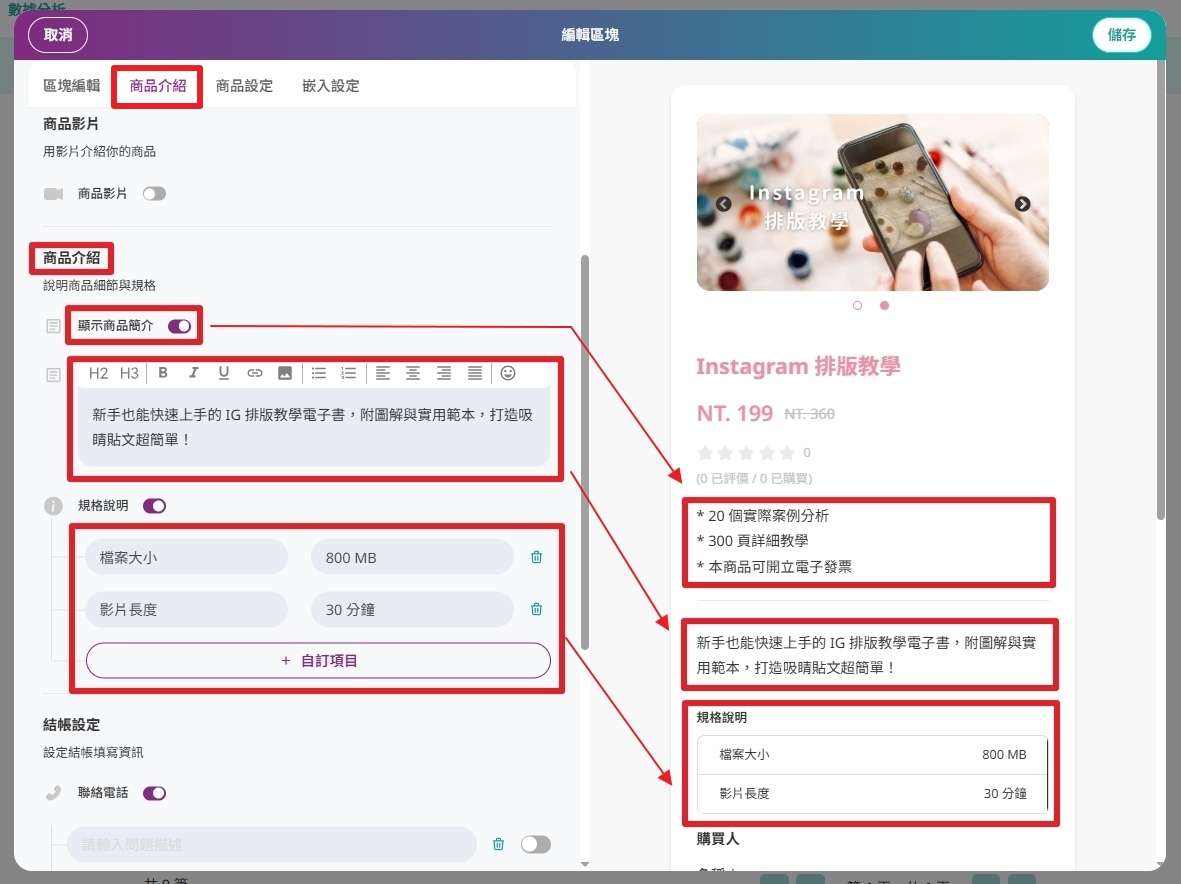Switch off the 聯絡電話 toggle
The height and width of the screenshot is (884, 1181).
(x=154, y=793)
